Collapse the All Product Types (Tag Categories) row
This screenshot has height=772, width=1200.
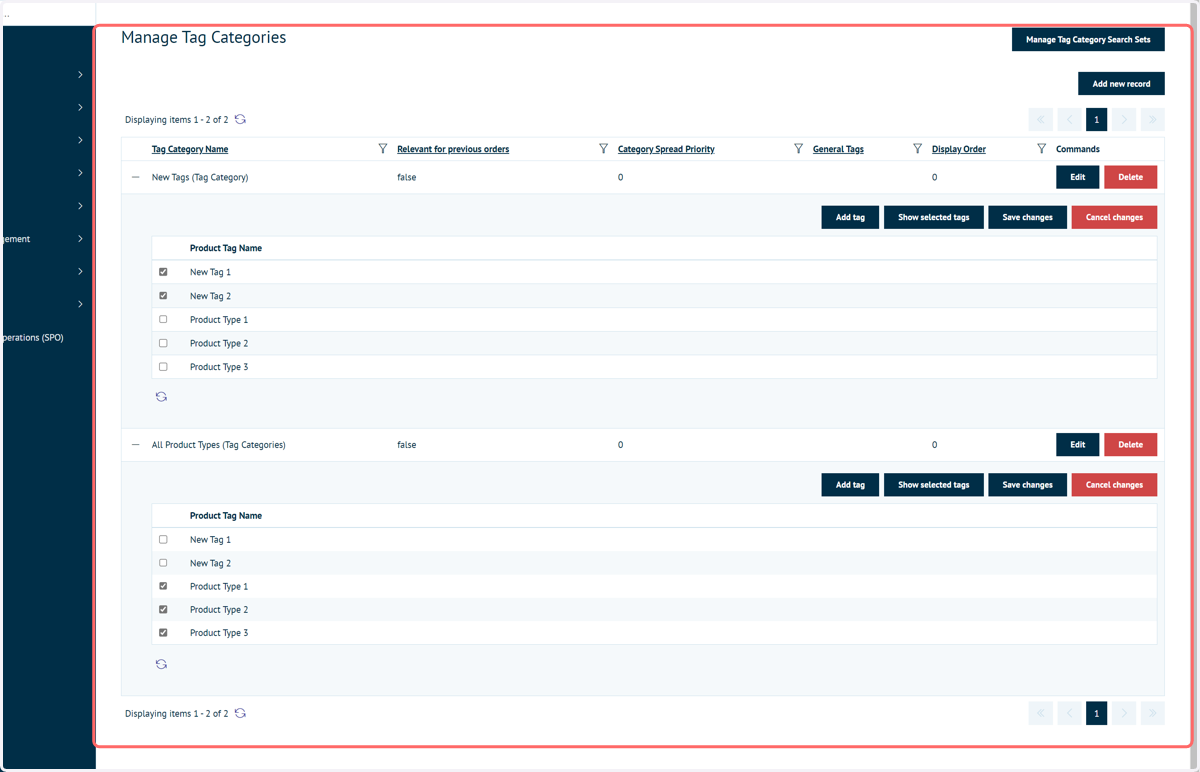click(x=136, y=445)
